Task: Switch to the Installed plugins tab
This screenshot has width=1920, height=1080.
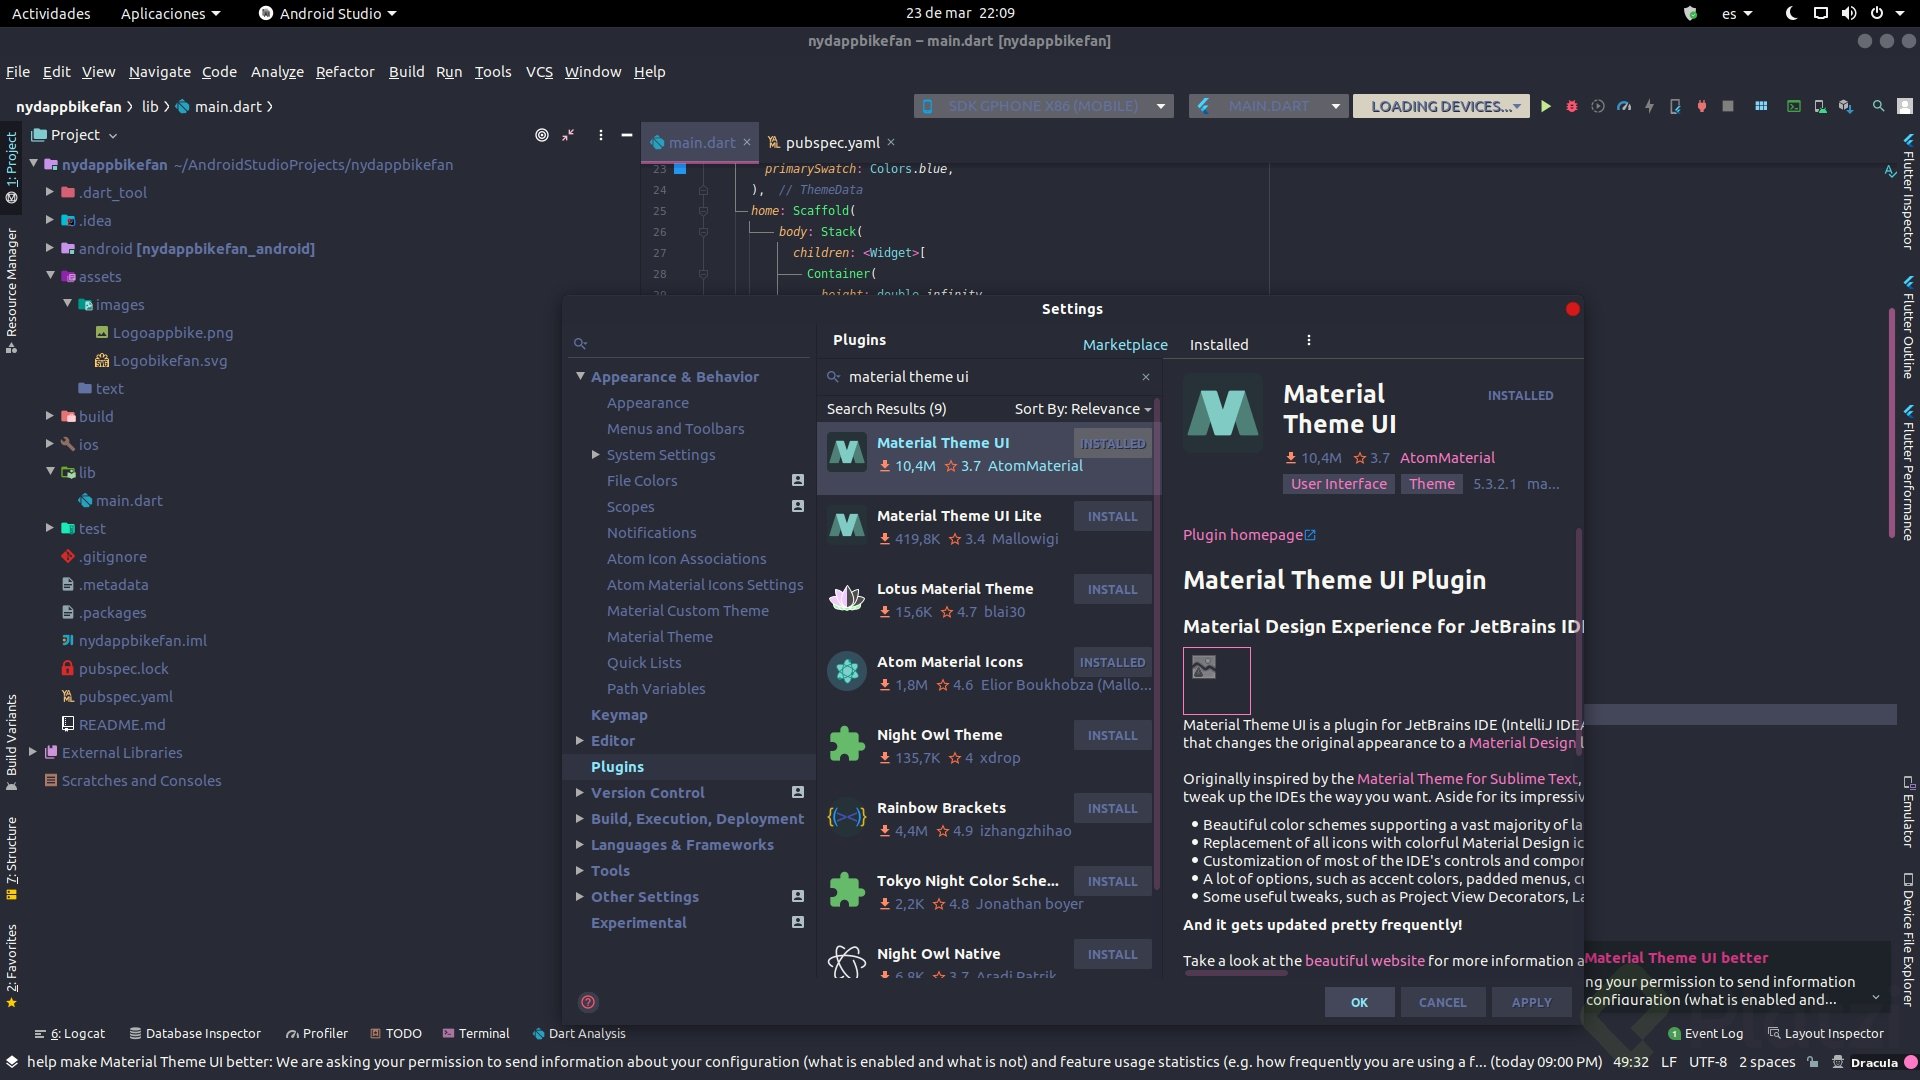Action: pos(1218,345)
